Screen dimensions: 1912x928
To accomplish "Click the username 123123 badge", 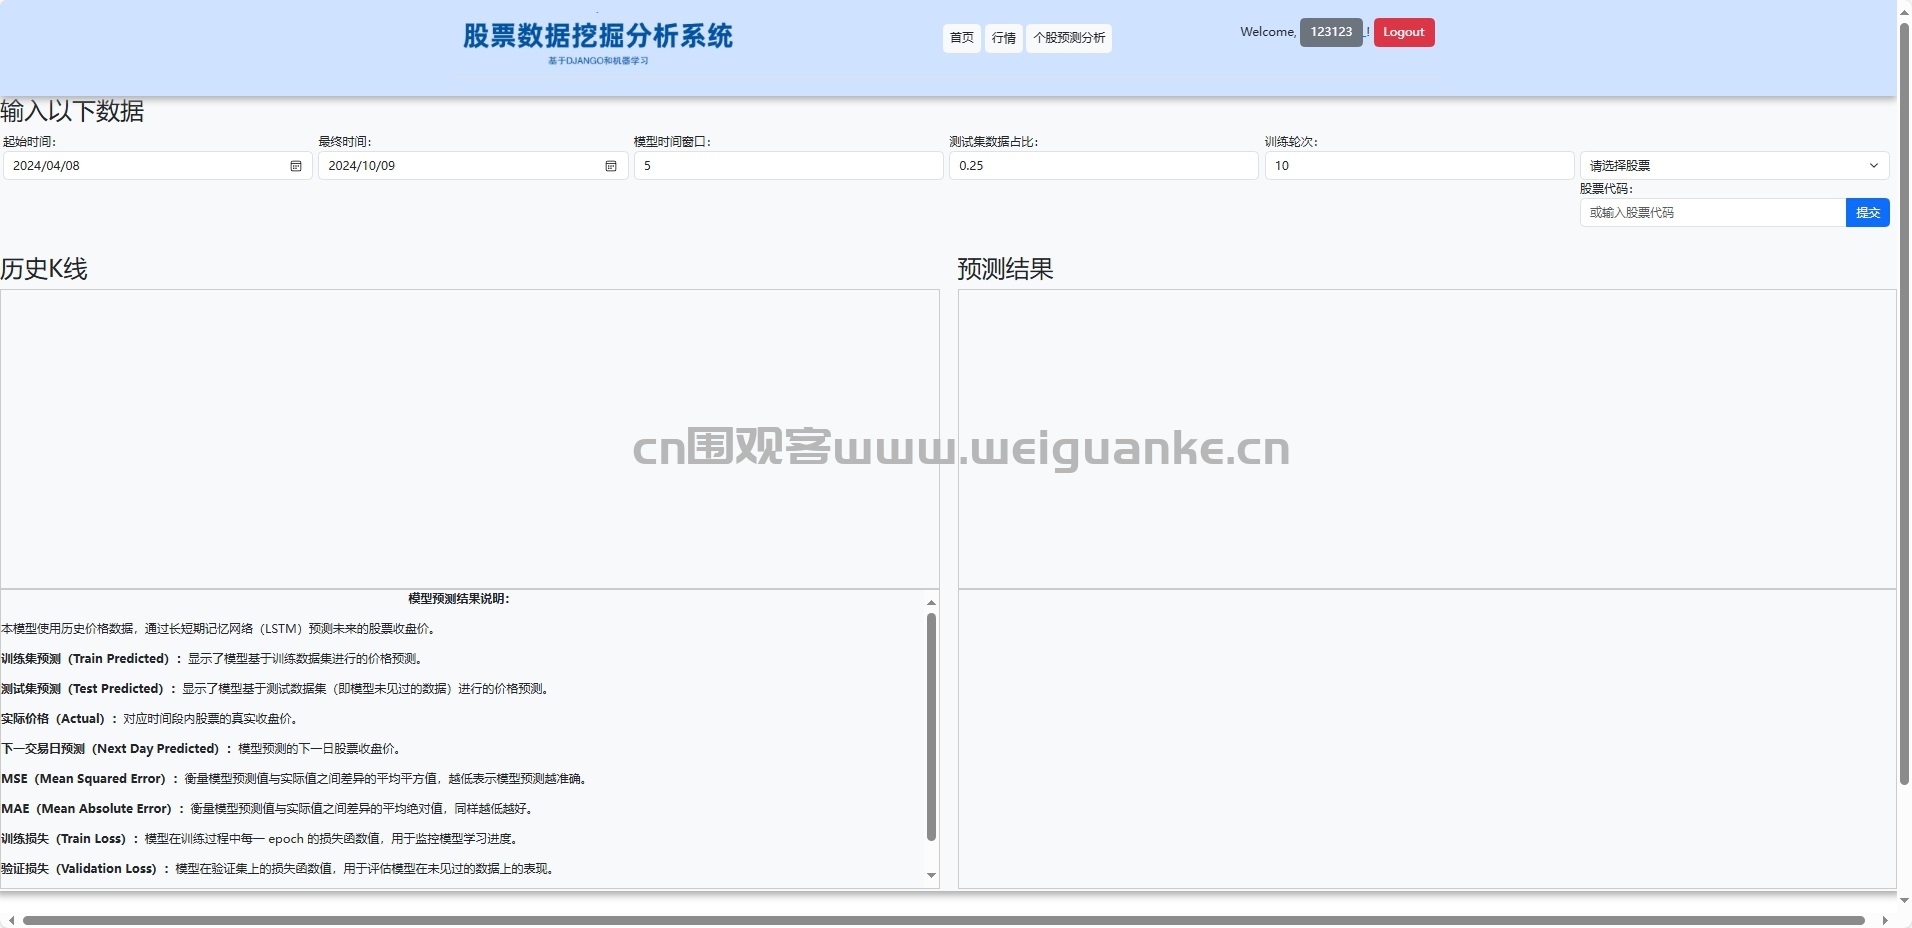I will click(1331, 32).
